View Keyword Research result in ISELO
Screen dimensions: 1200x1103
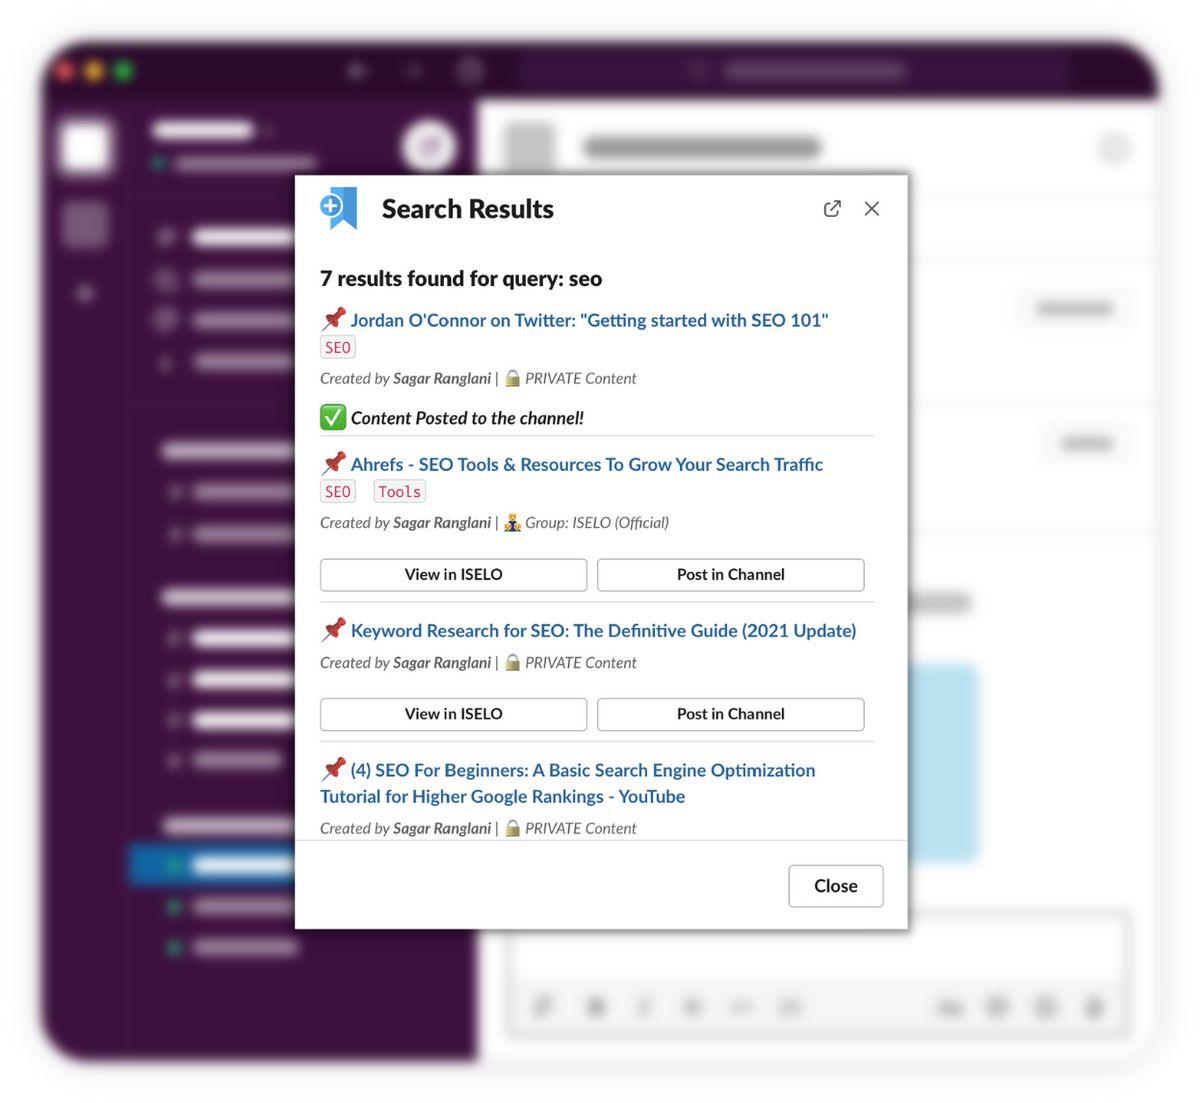[x=453, y=714]
